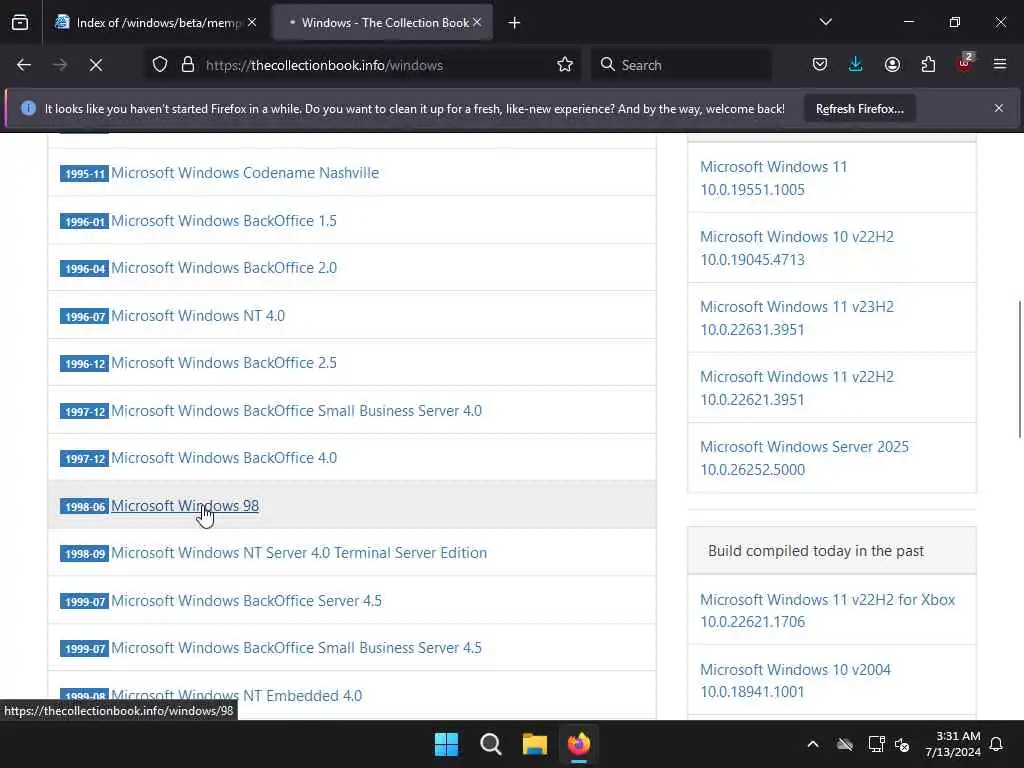Screen dimensions: 1024x768
Task: Open Windows Server 2025 10.0.26252.5000 link
Action: pos(805,458)
